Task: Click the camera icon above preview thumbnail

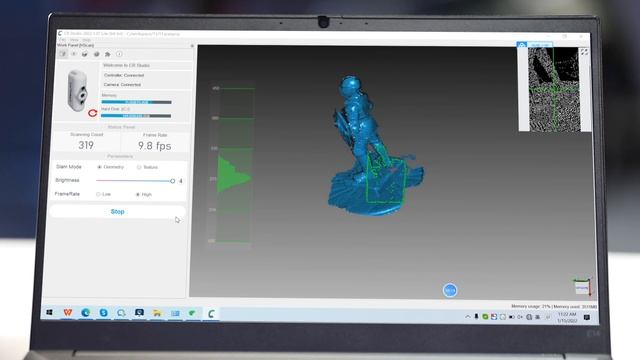Action: pyautogui.click(x=522, y=44)
